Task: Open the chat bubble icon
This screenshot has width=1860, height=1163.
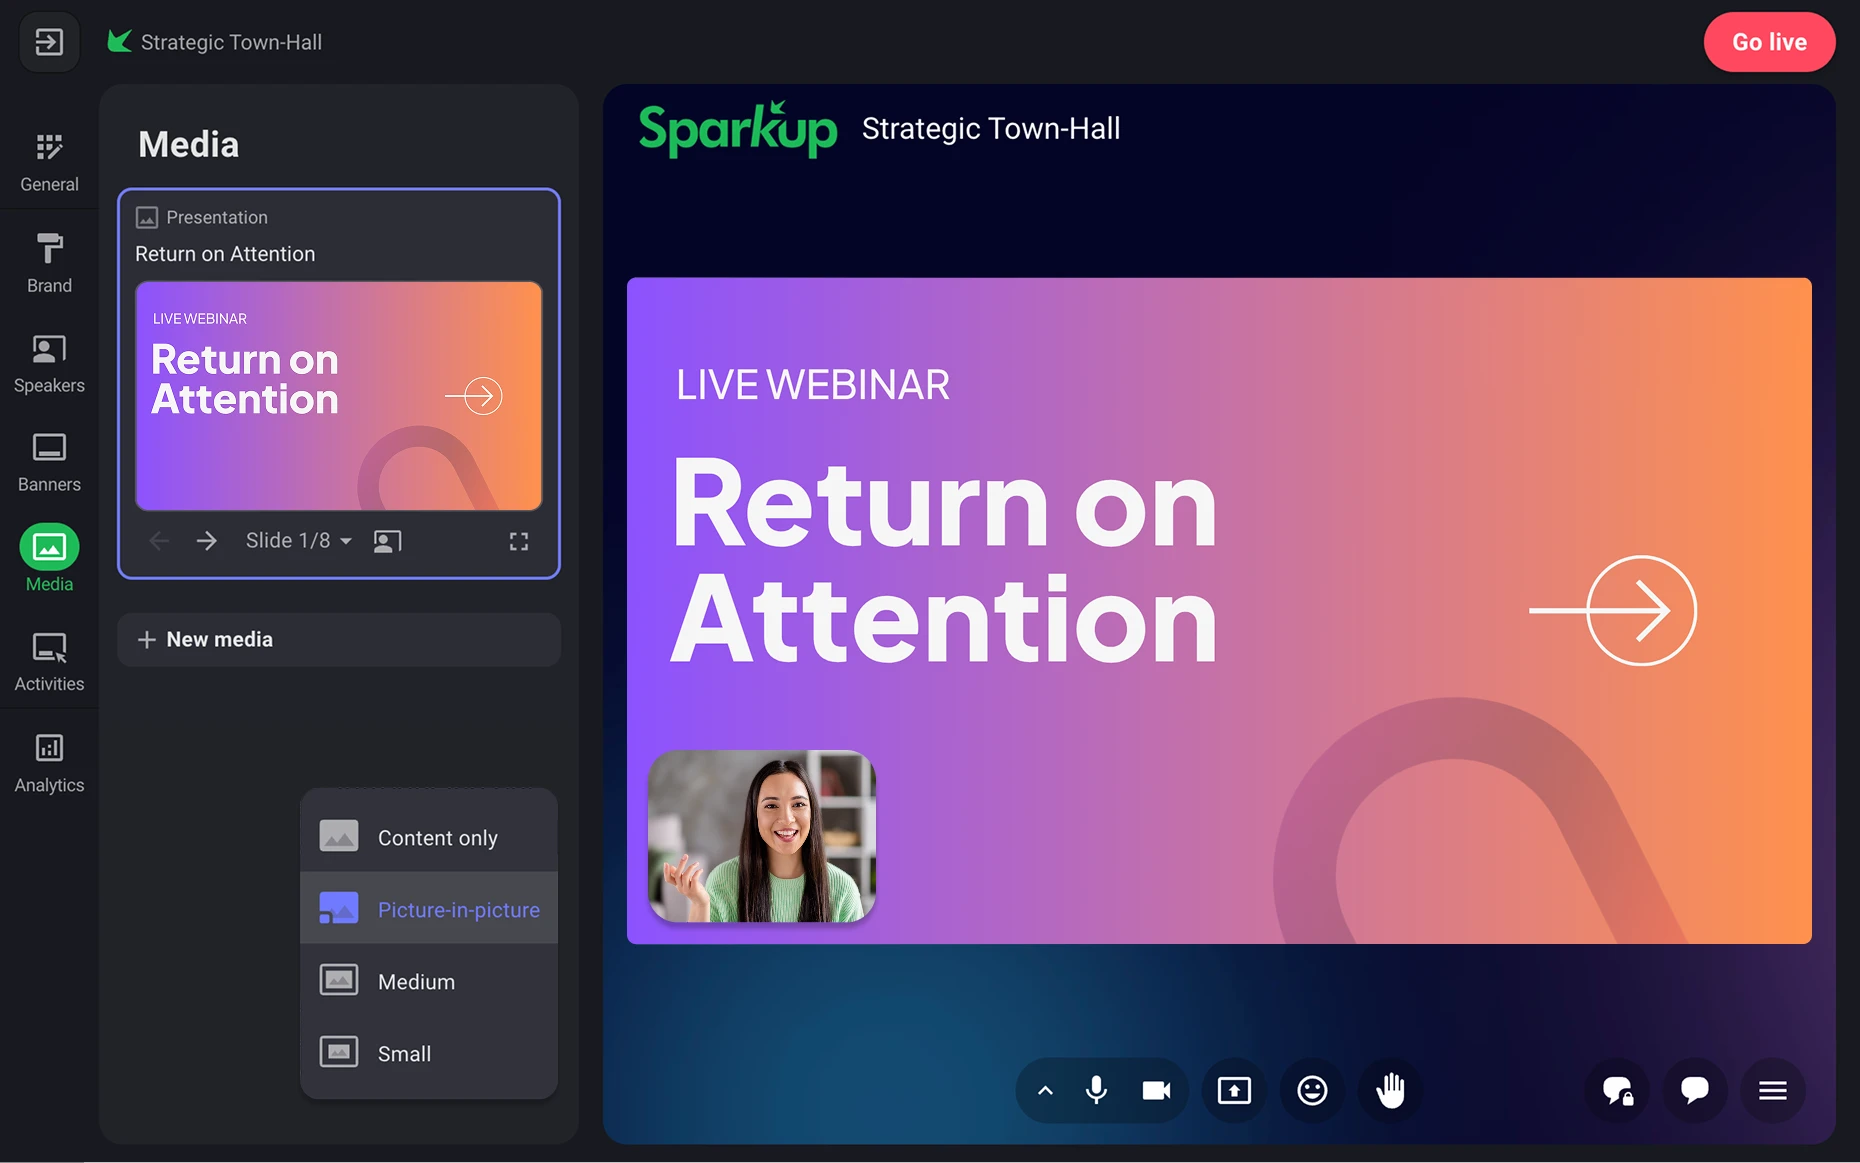Action: click(1694, 1090)
